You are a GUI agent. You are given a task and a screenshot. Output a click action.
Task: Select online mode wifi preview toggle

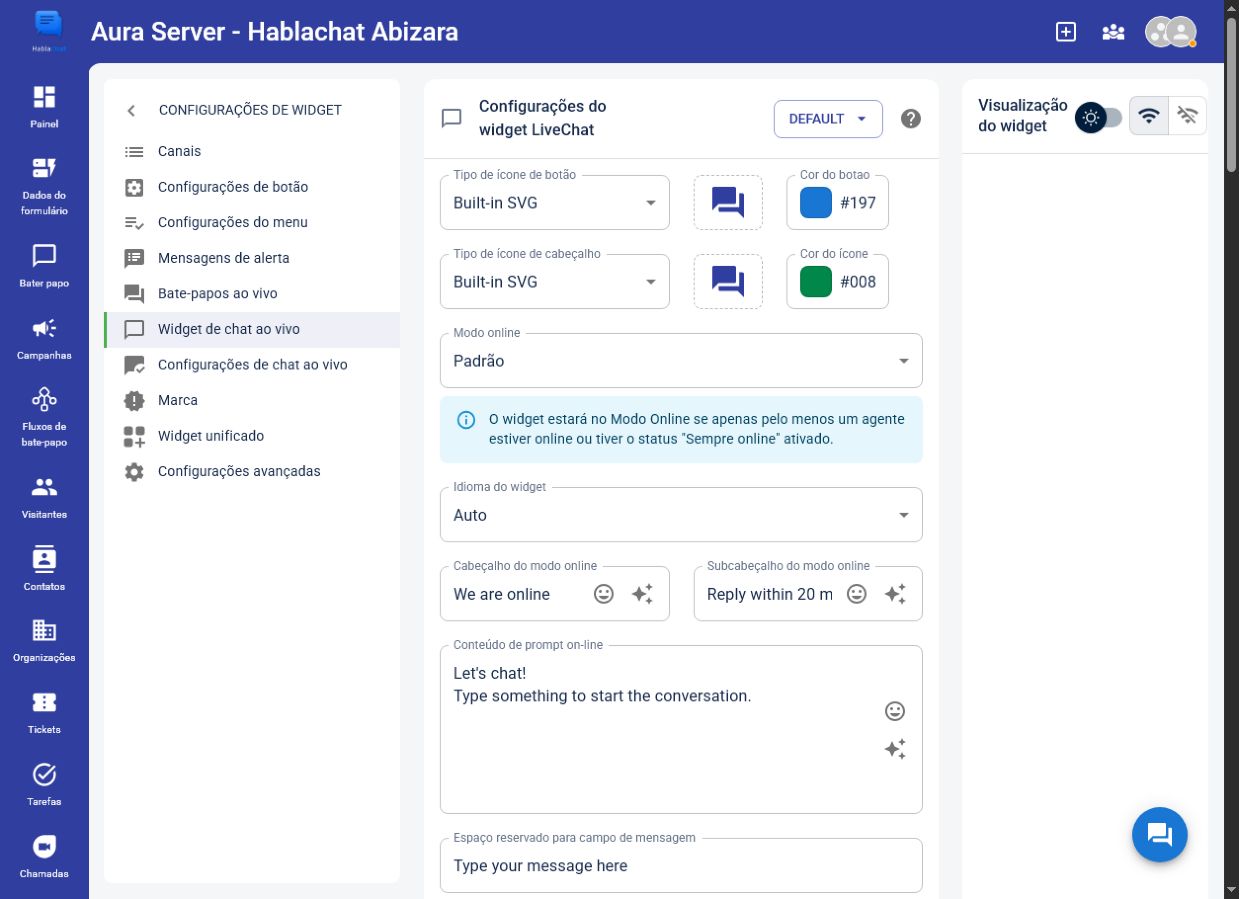click(1149, 116)
